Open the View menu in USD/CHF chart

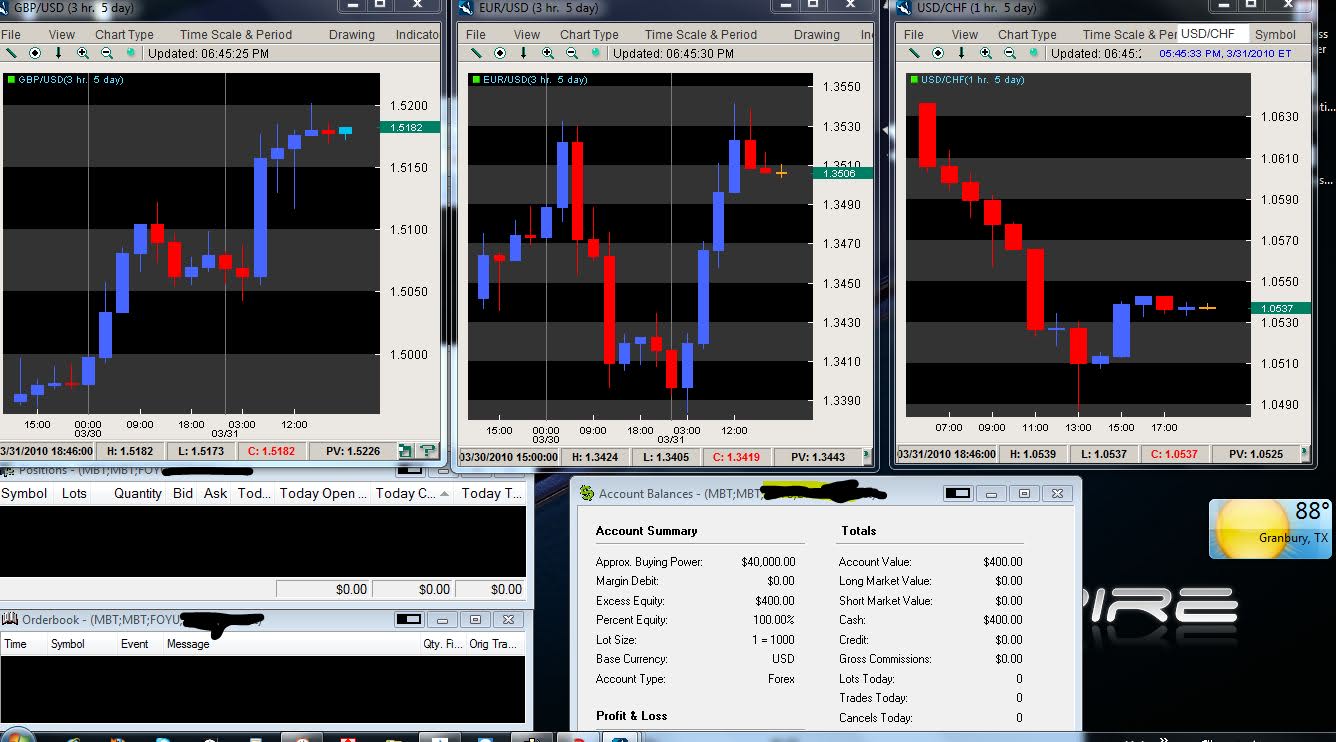tap(965, 34)
